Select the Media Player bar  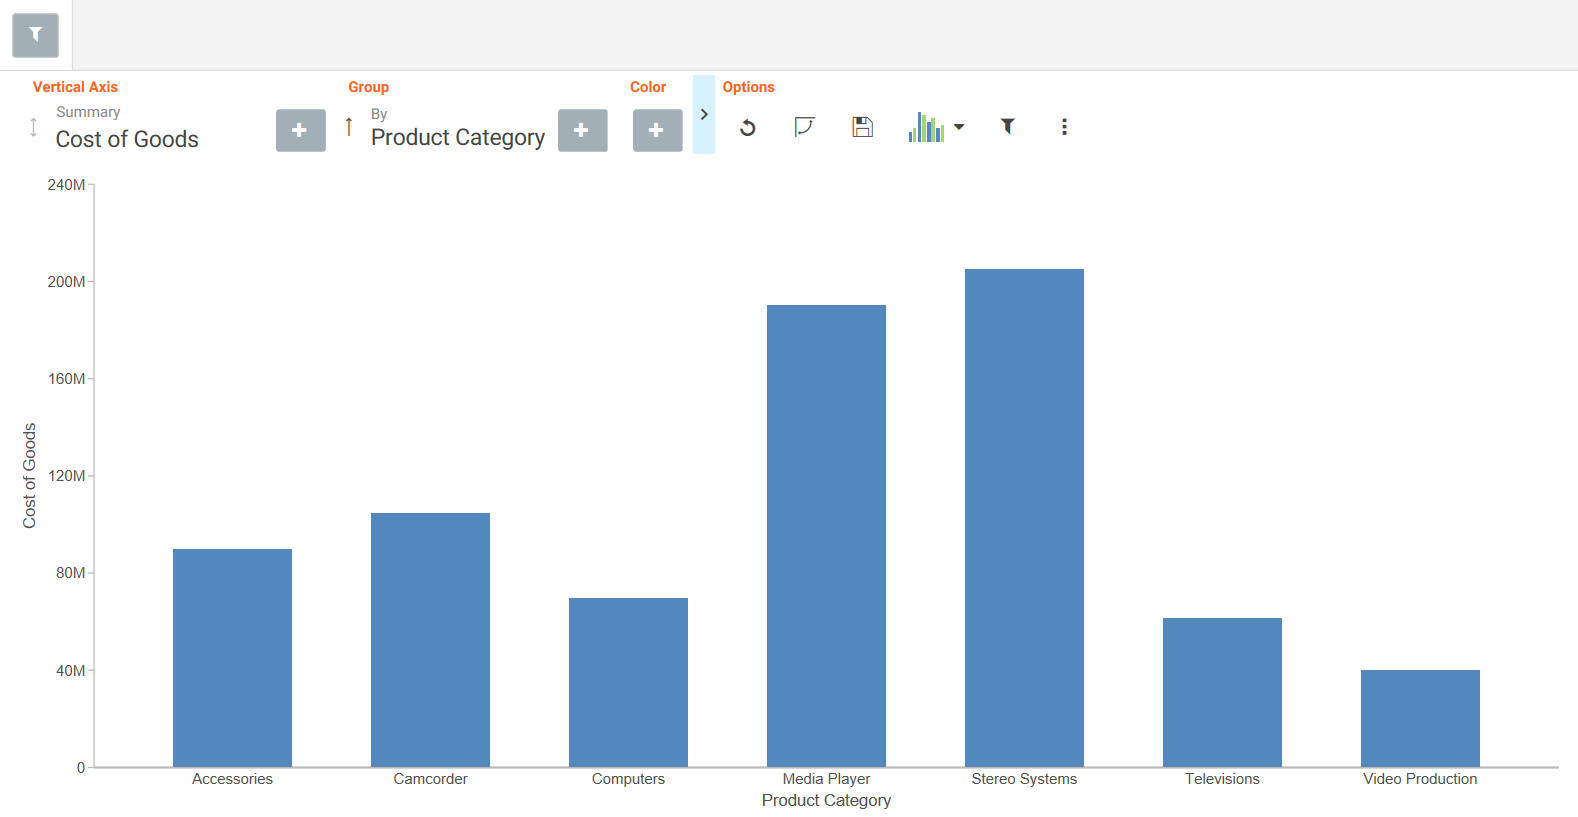click(x=826, y=536)
